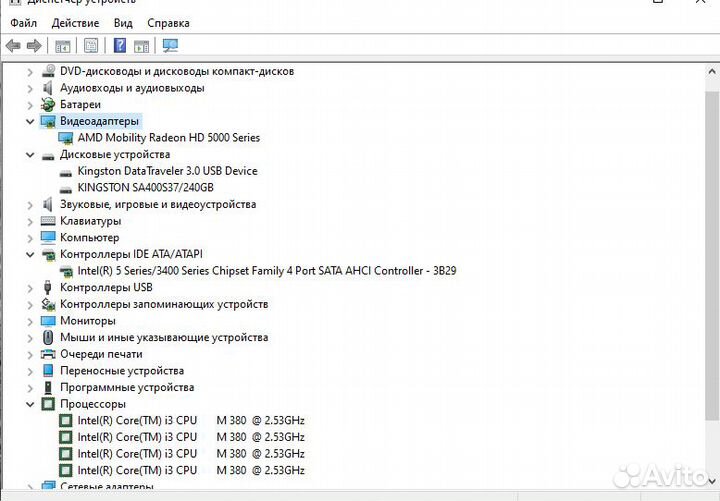This screenshot has height=501, width=720.
Task: Expand the Мониторы node arrow
Action: click(30, 321)
